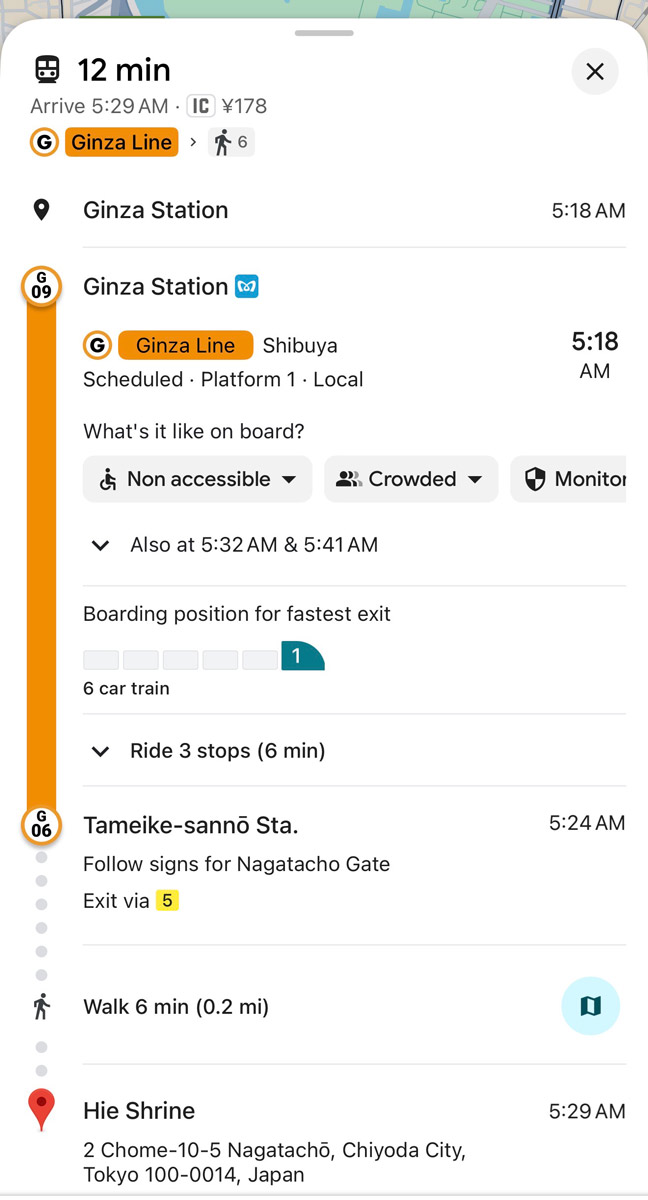Open the walking map preview button
Viewport: 648px width, 1200px height.
591,1006
